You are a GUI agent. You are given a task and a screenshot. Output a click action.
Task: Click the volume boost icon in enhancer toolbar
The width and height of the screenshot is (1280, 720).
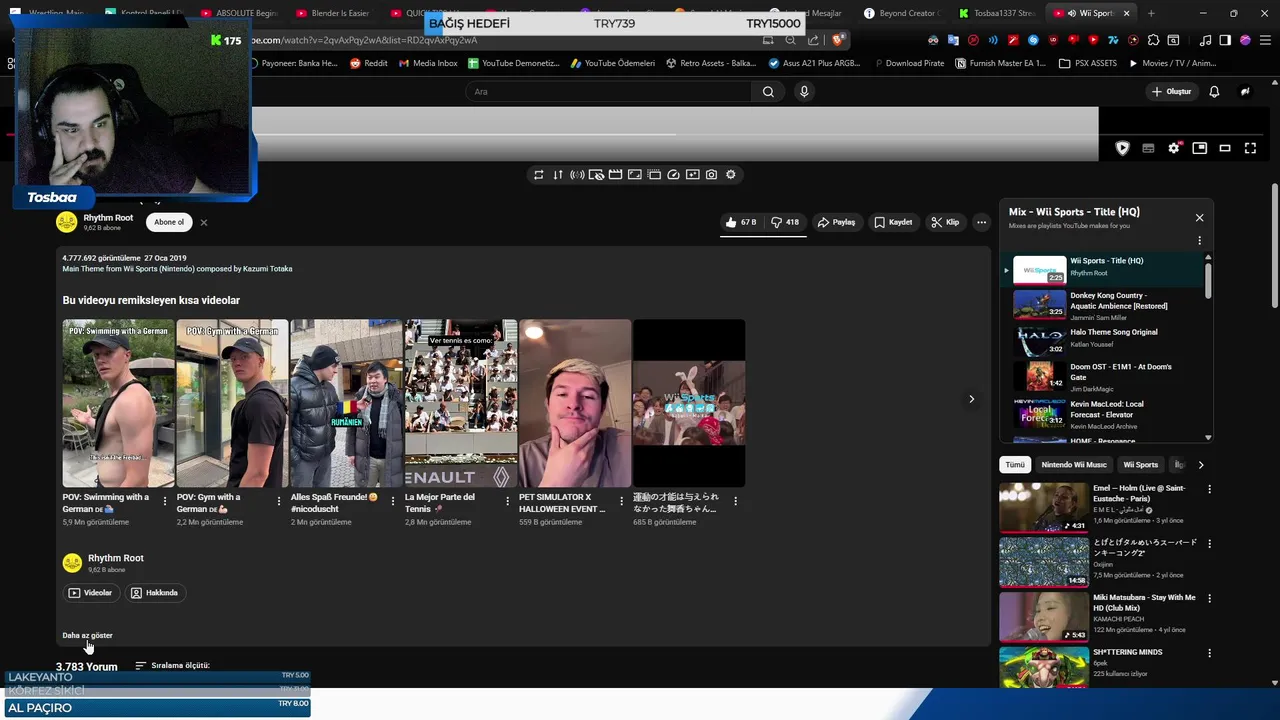click(577, 174)
